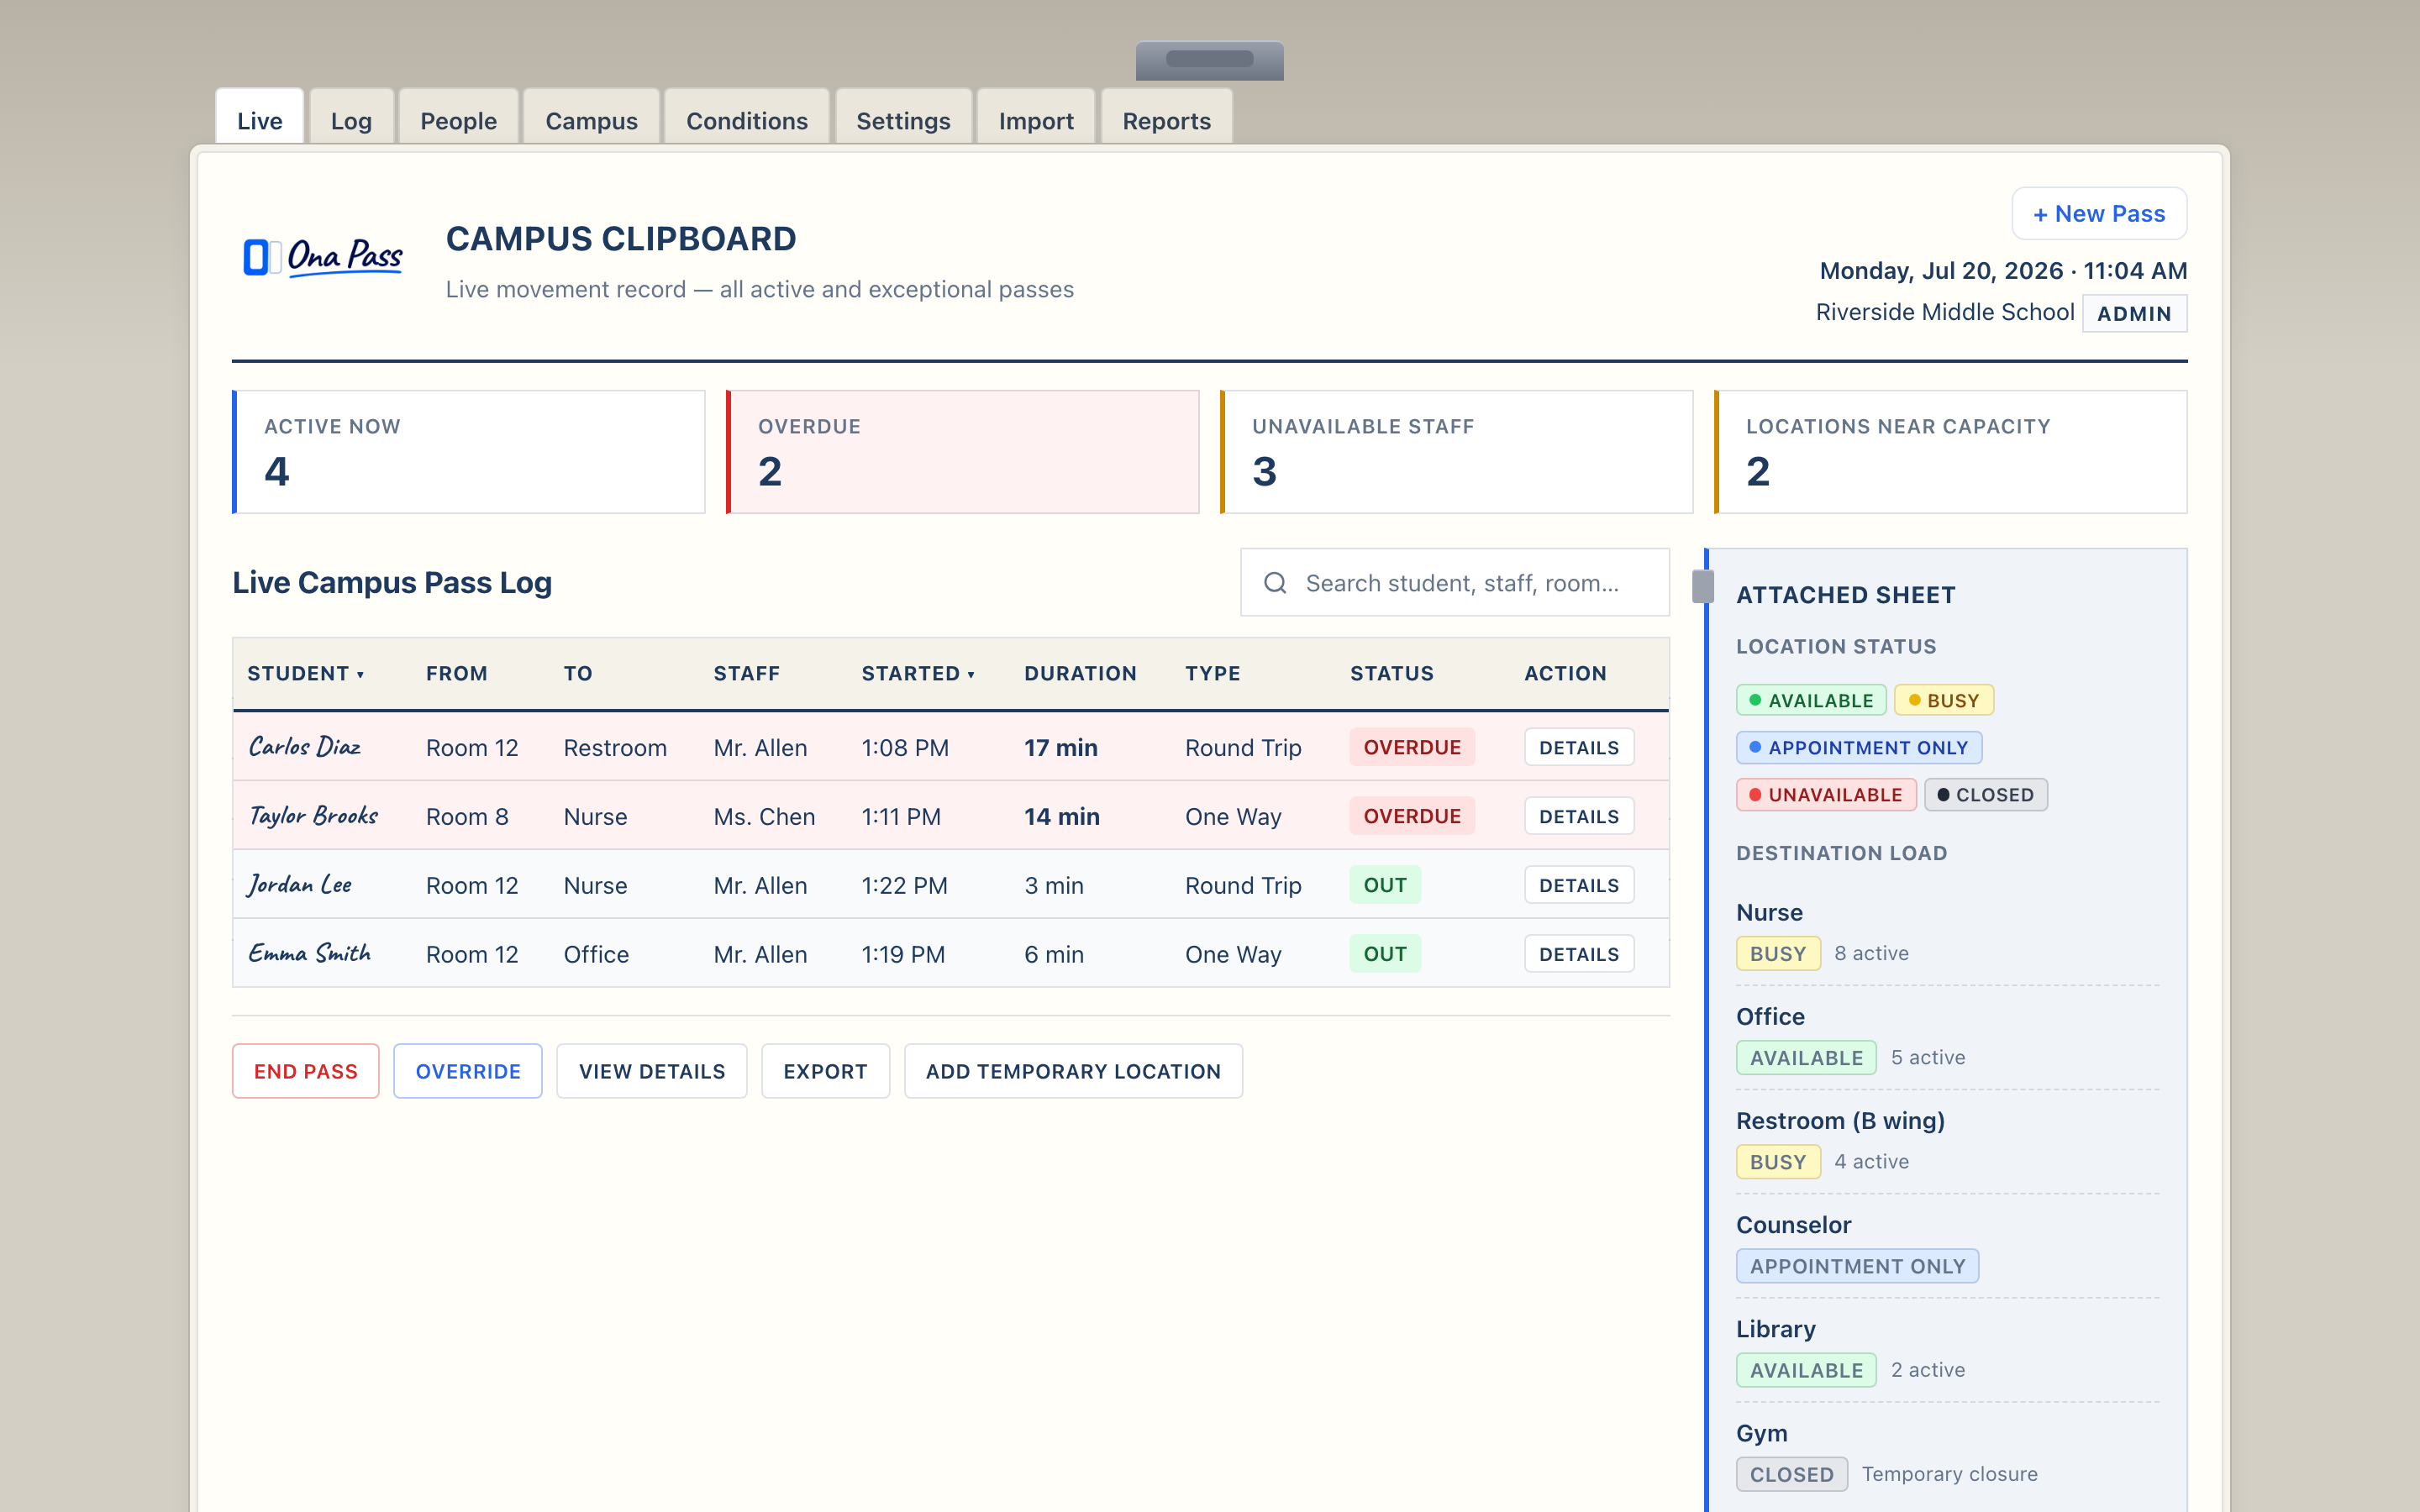Click the Jordan Lee student name
This screenshot has width=2420, height=1512.
click(x=300, y=885)
